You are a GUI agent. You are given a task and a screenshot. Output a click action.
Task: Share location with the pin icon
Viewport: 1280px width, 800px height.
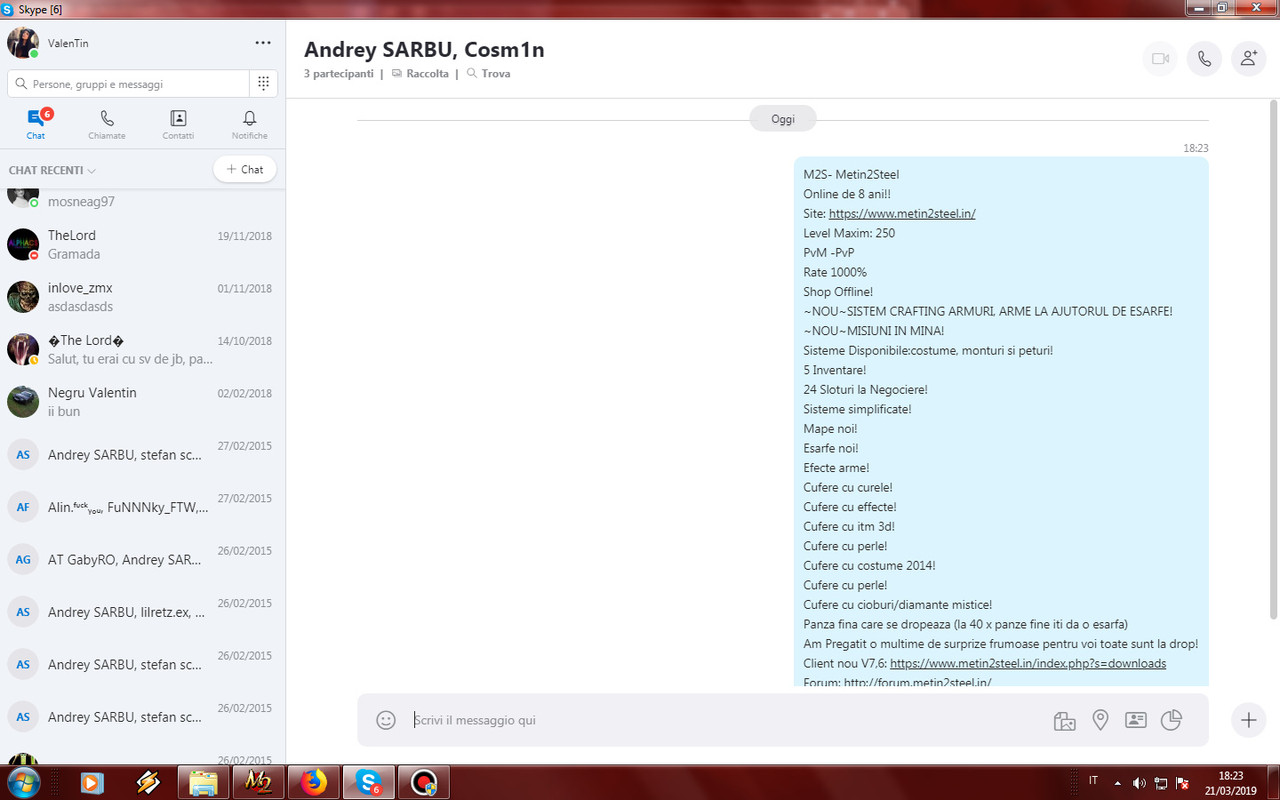(1100, 720)
